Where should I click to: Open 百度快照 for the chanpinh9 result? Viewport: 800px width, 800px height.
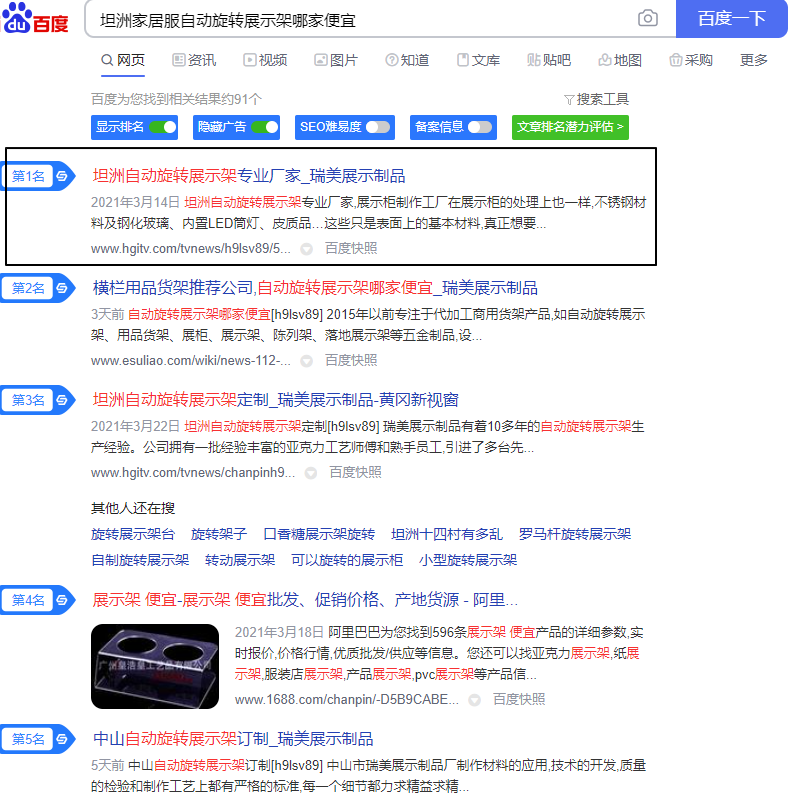pyautogui.click(x=355, y=472)
